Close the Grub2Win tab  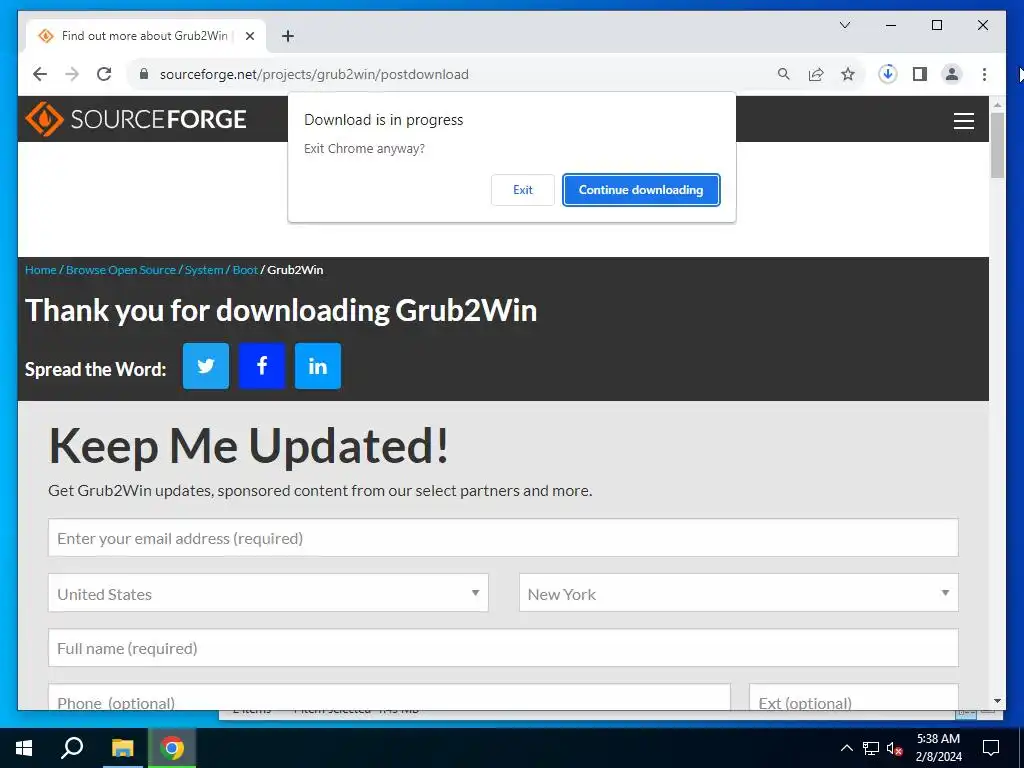(249, 36)
